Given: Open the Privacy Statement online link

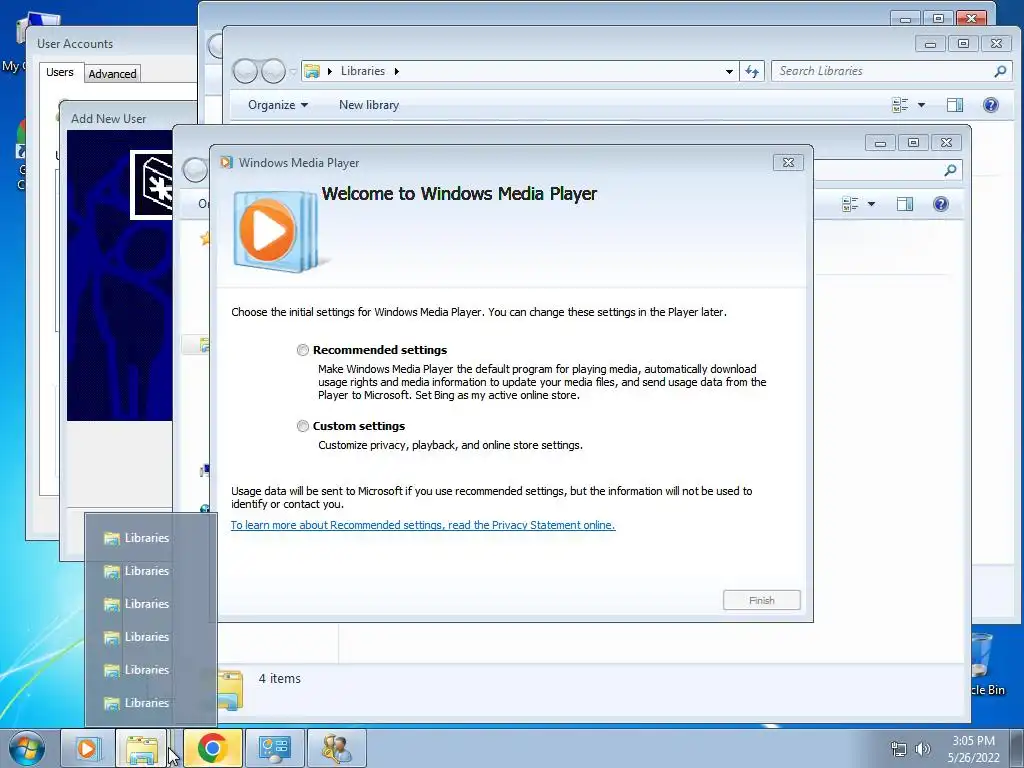Looking at the screenshot, I should (x=423, y=525).
